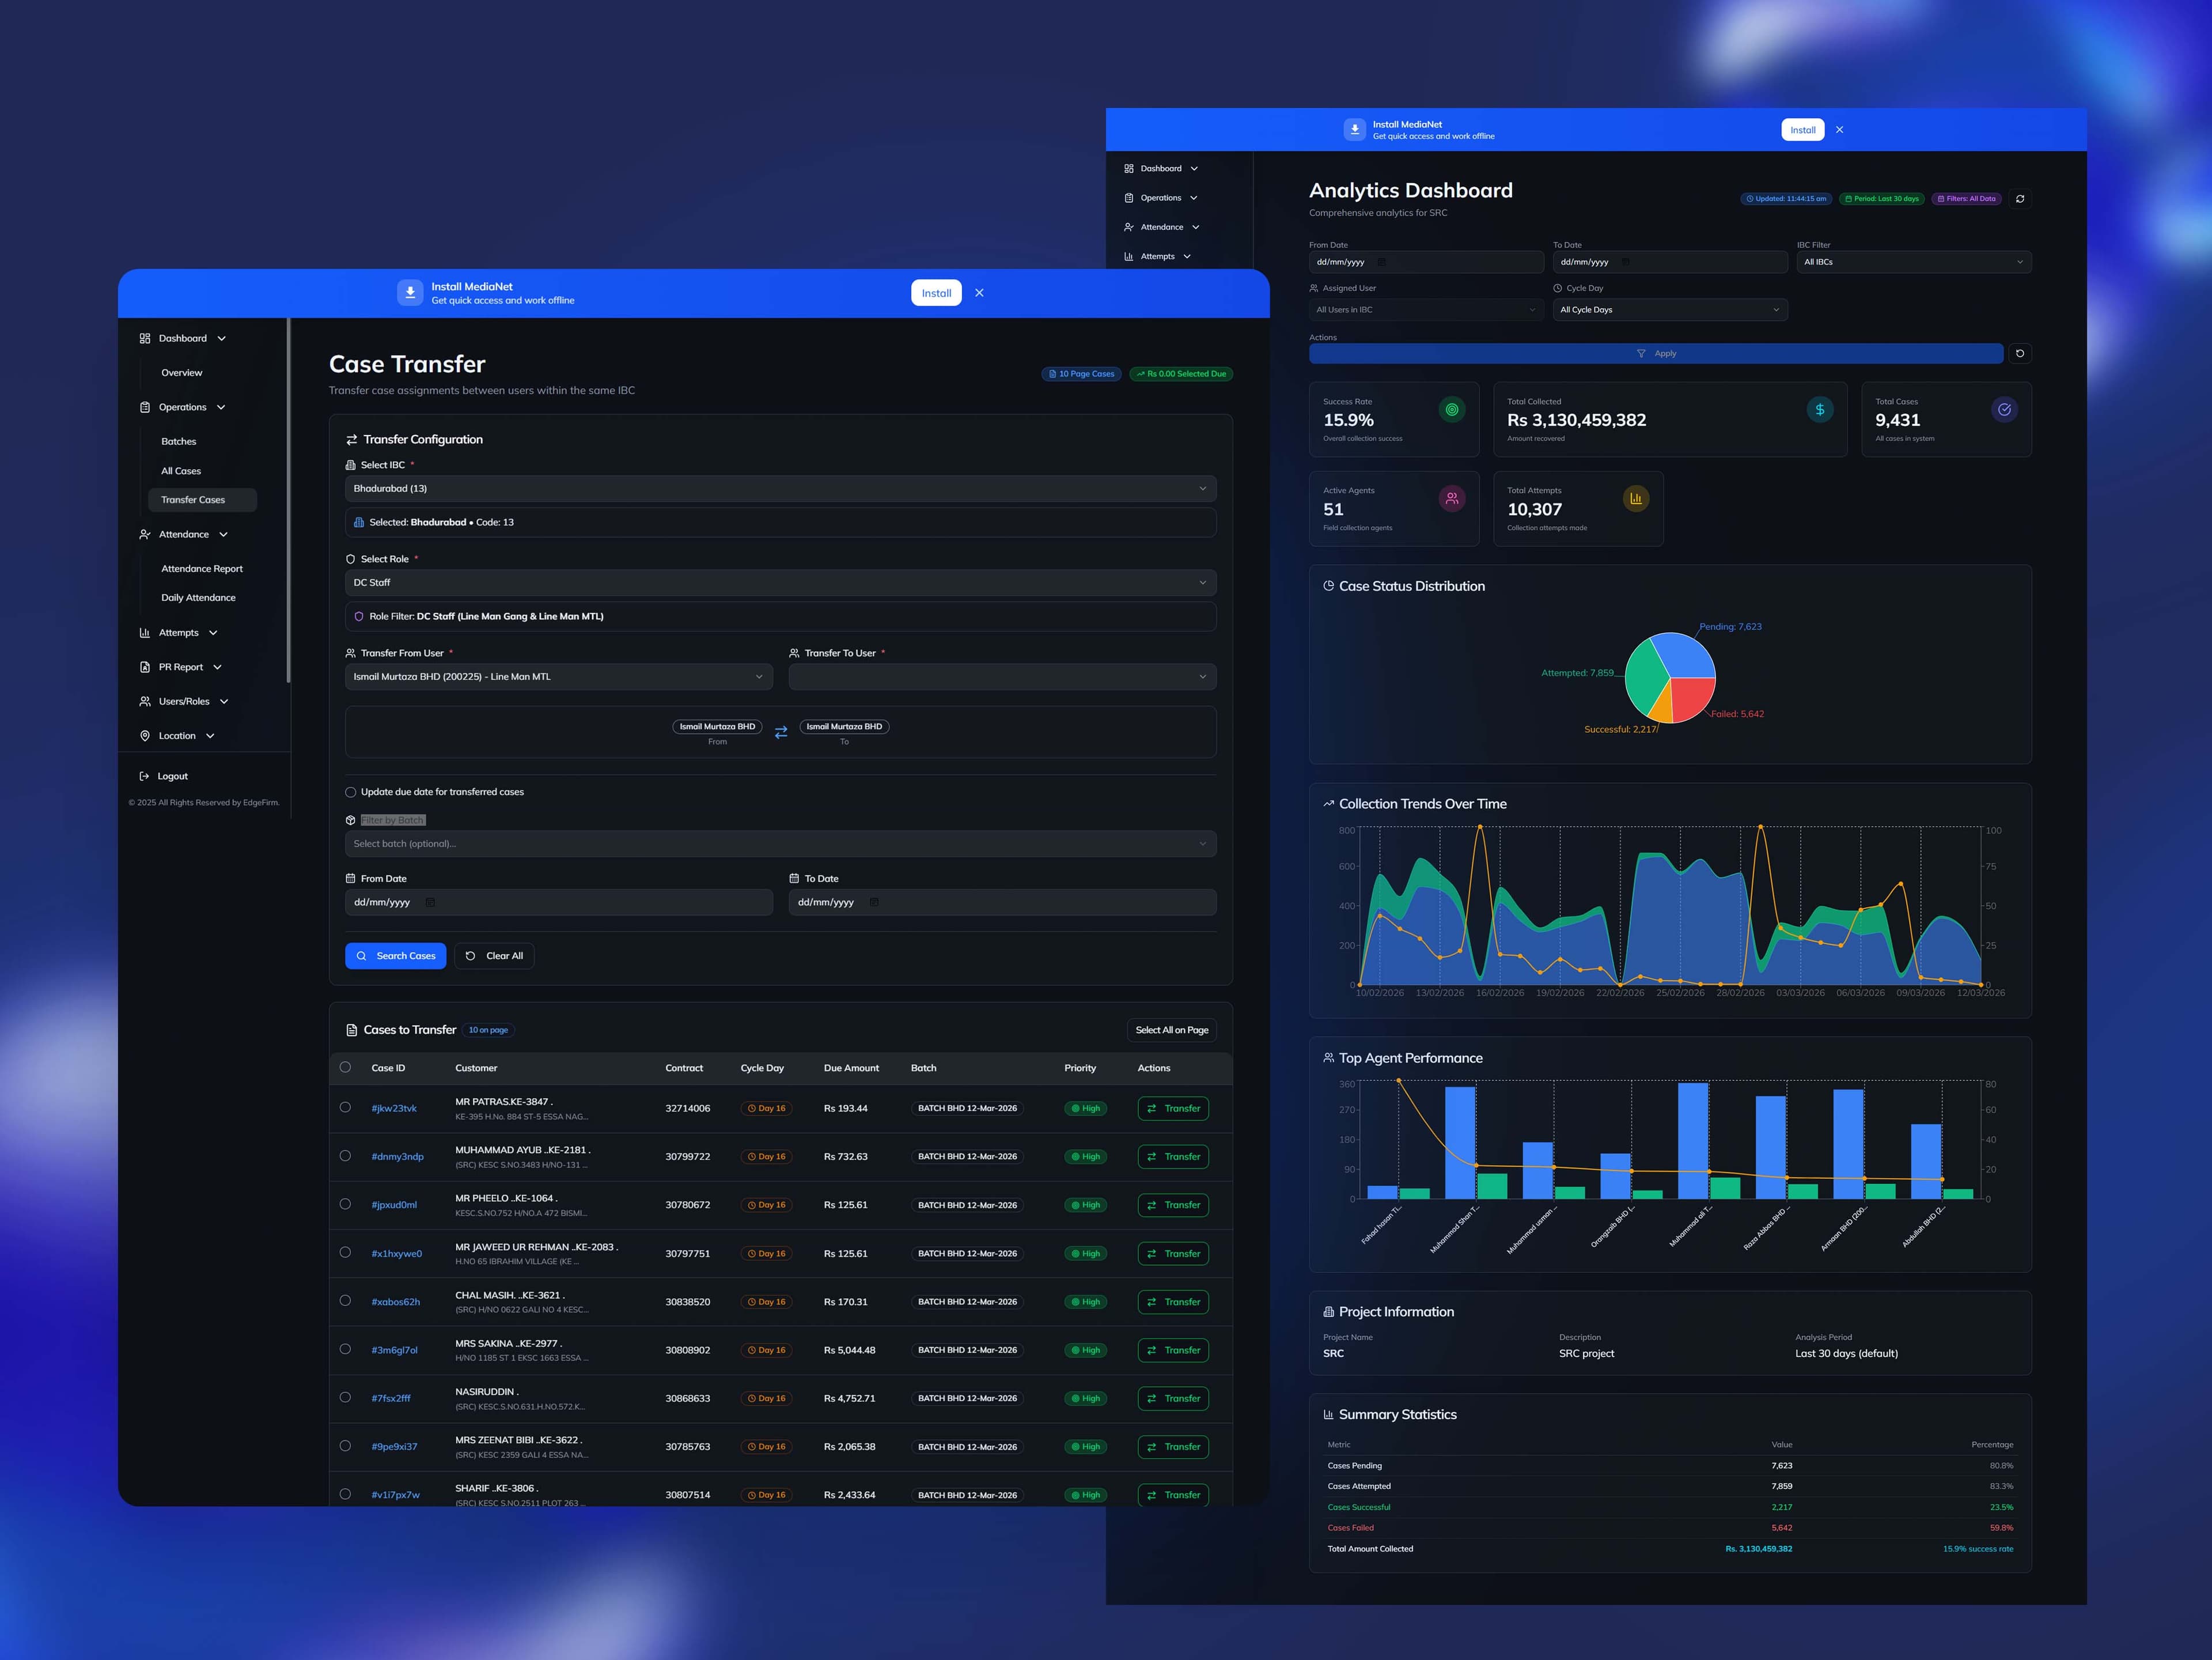Viewport: 2212px width, 1660px height.
Task: Click Install in Case Transfer banner
Action: [x=936, y=293]
